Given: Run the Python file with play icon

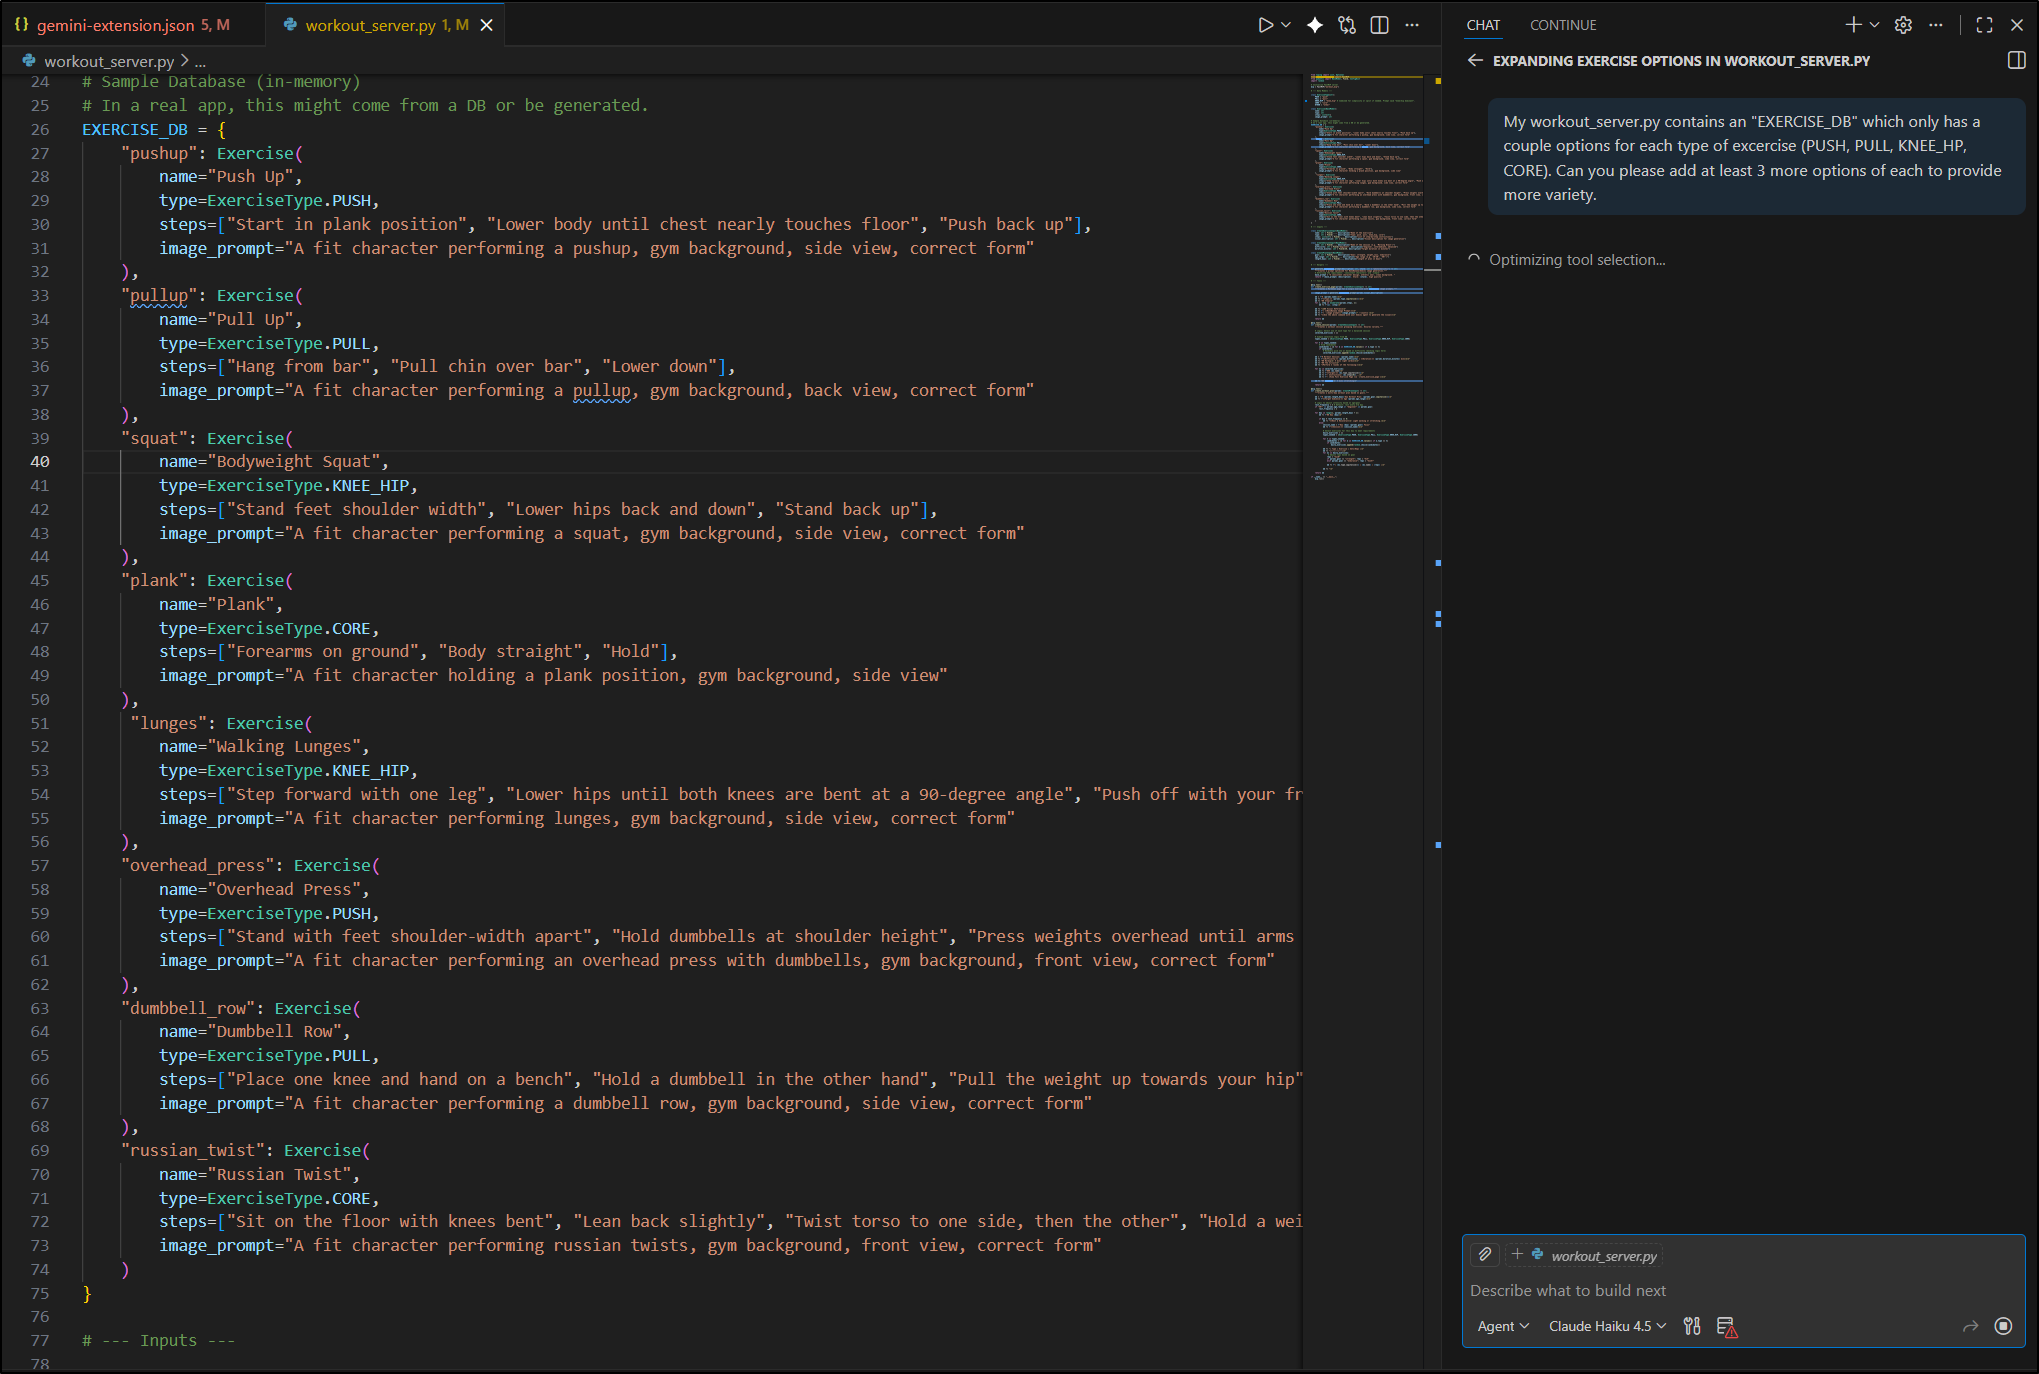Looking at the screenshot, I should [x=1265, y=25].
